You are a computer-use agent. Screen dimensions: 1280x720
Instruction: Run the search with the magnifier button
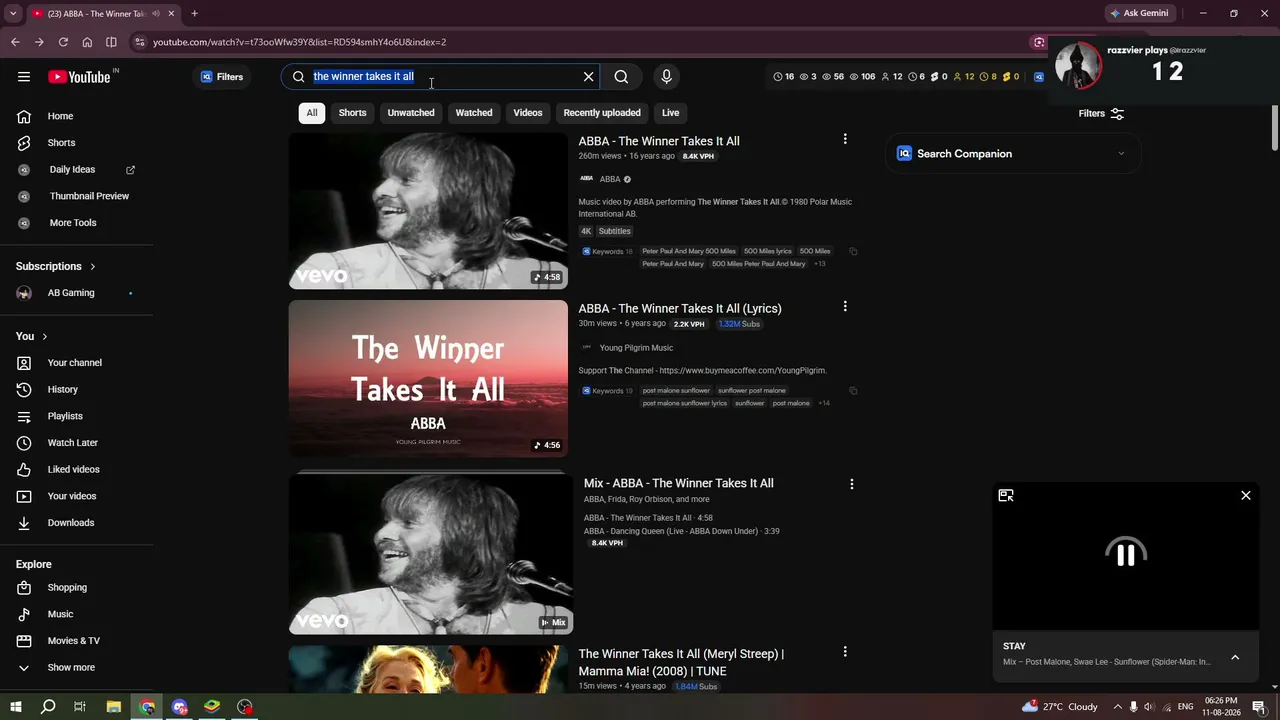coord(621,77)
